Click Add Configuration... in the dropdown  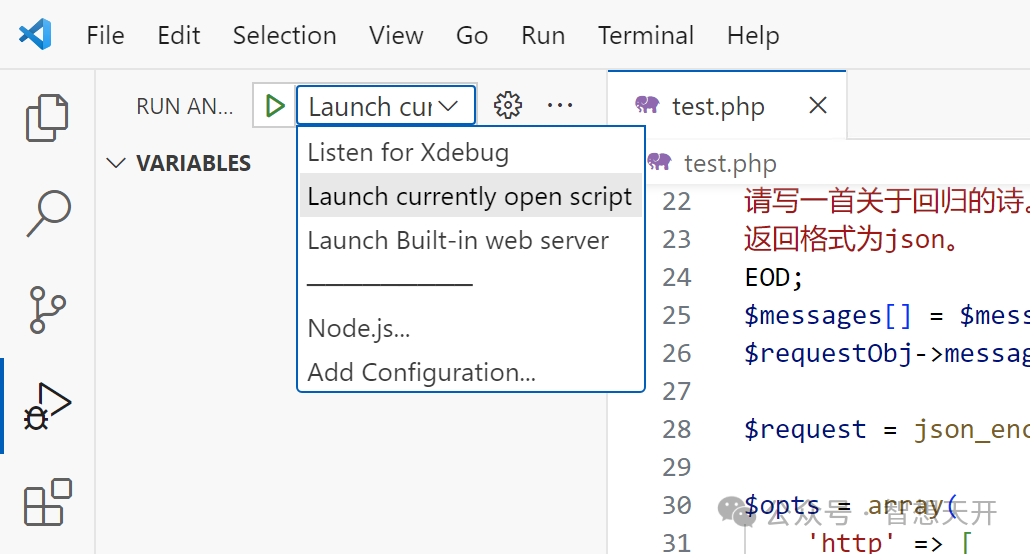[x=421, y=372]
